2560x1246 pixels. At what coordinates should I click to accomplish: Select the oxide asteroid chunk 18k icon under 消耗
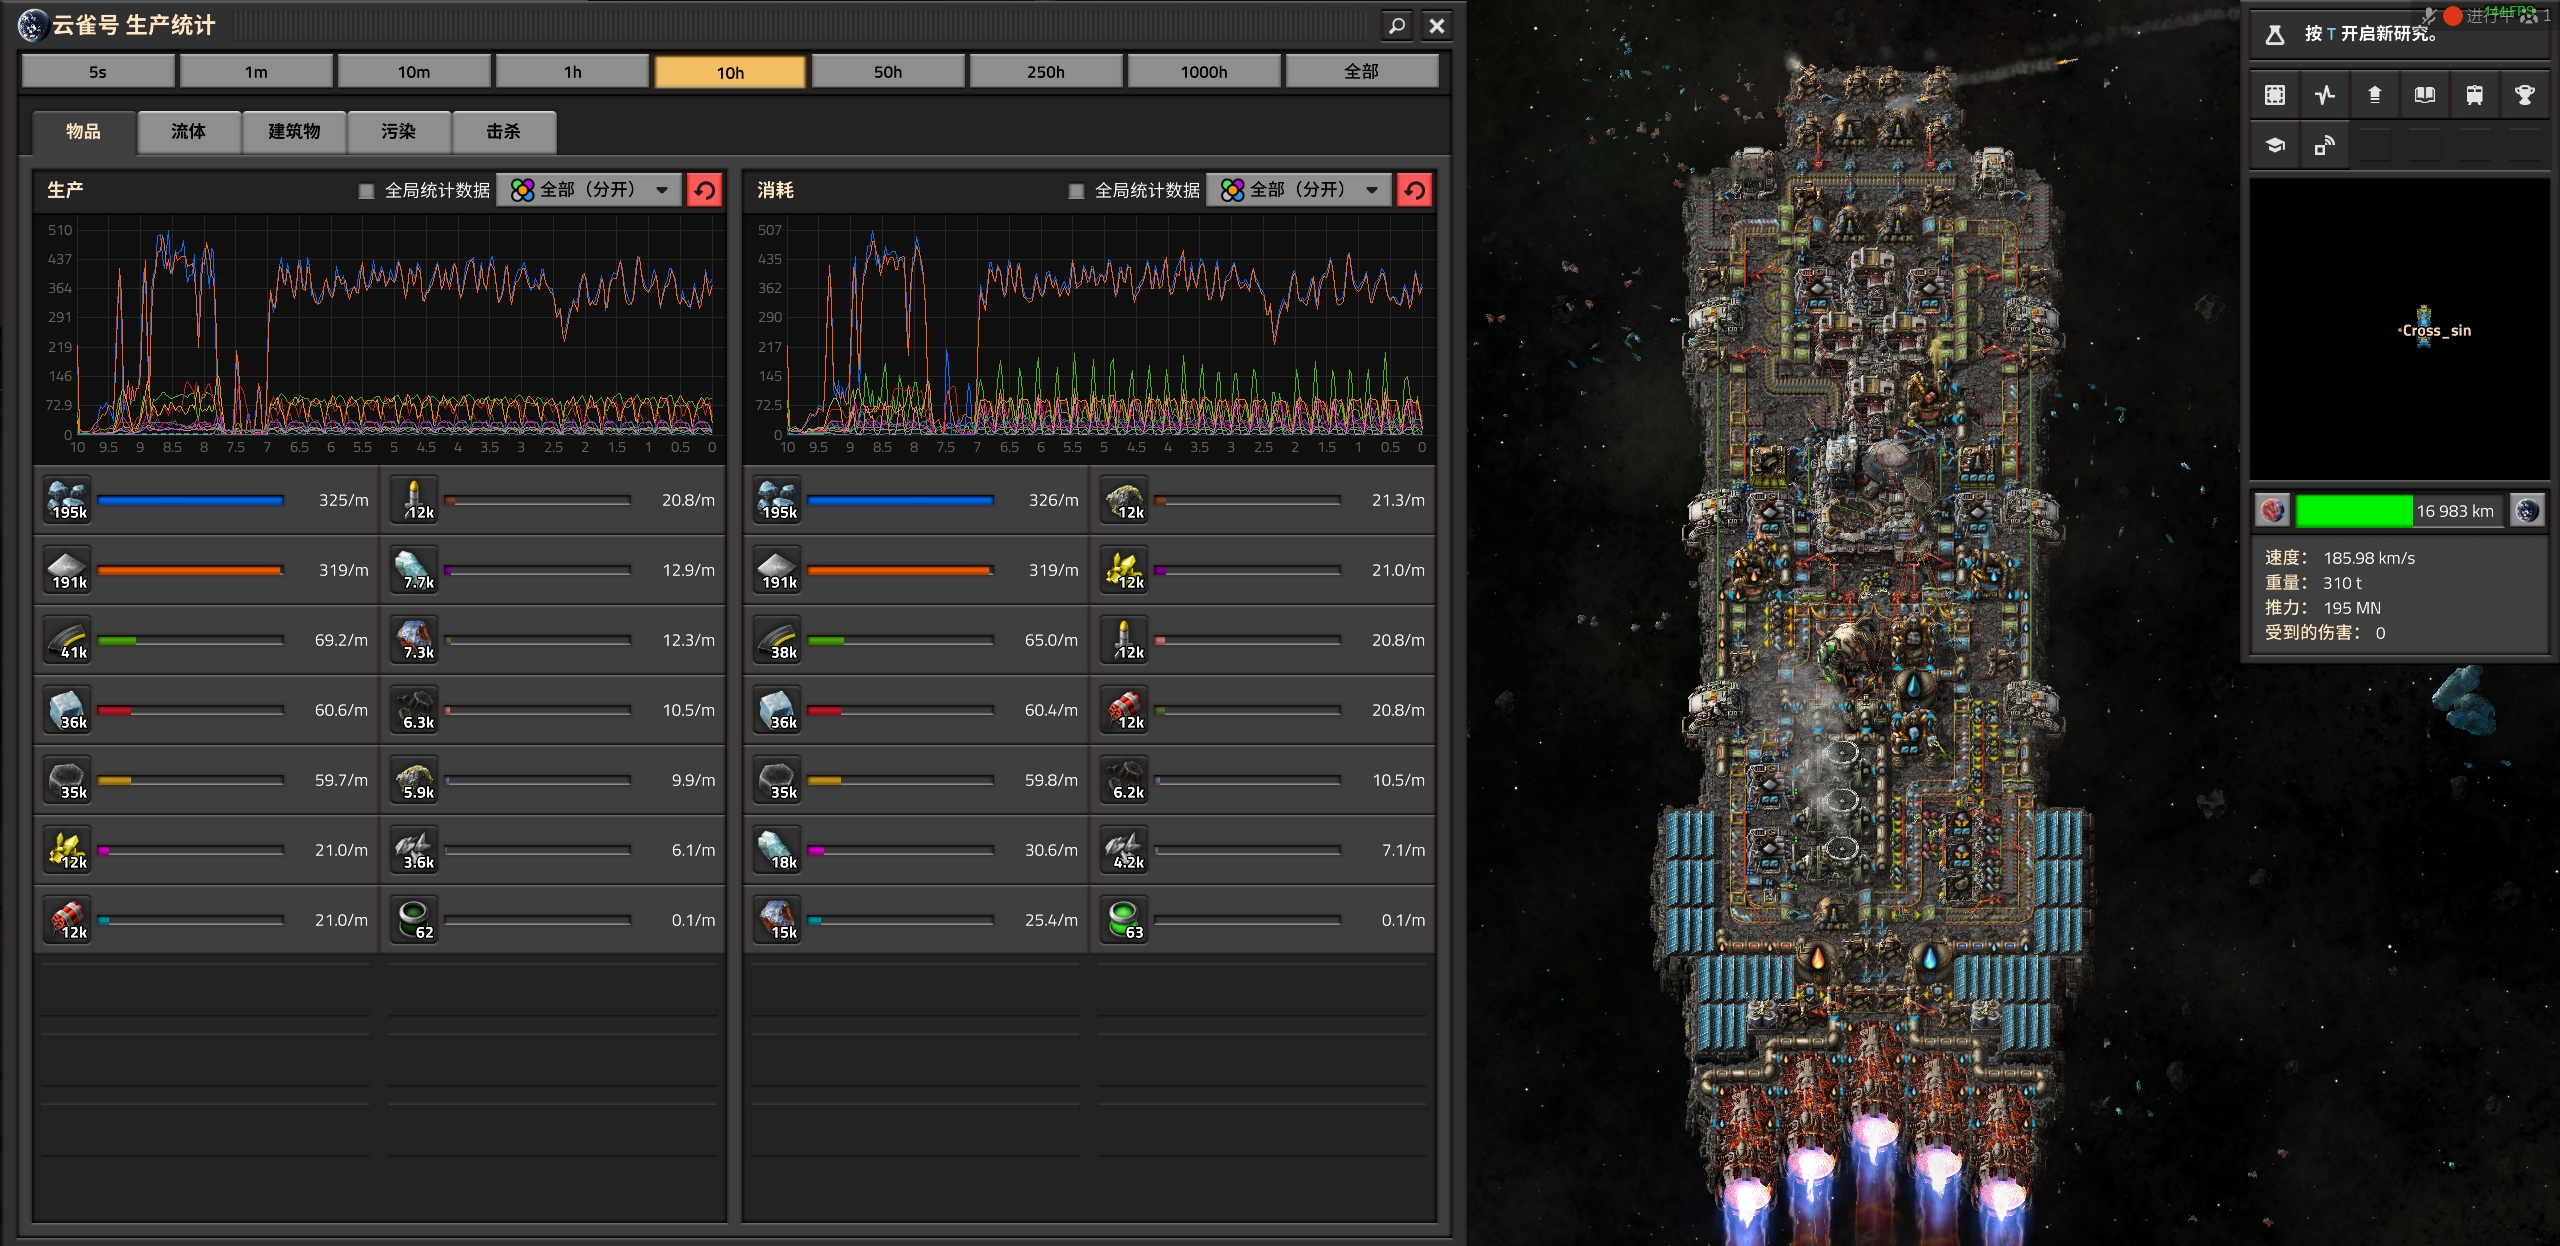coord(778,850)
